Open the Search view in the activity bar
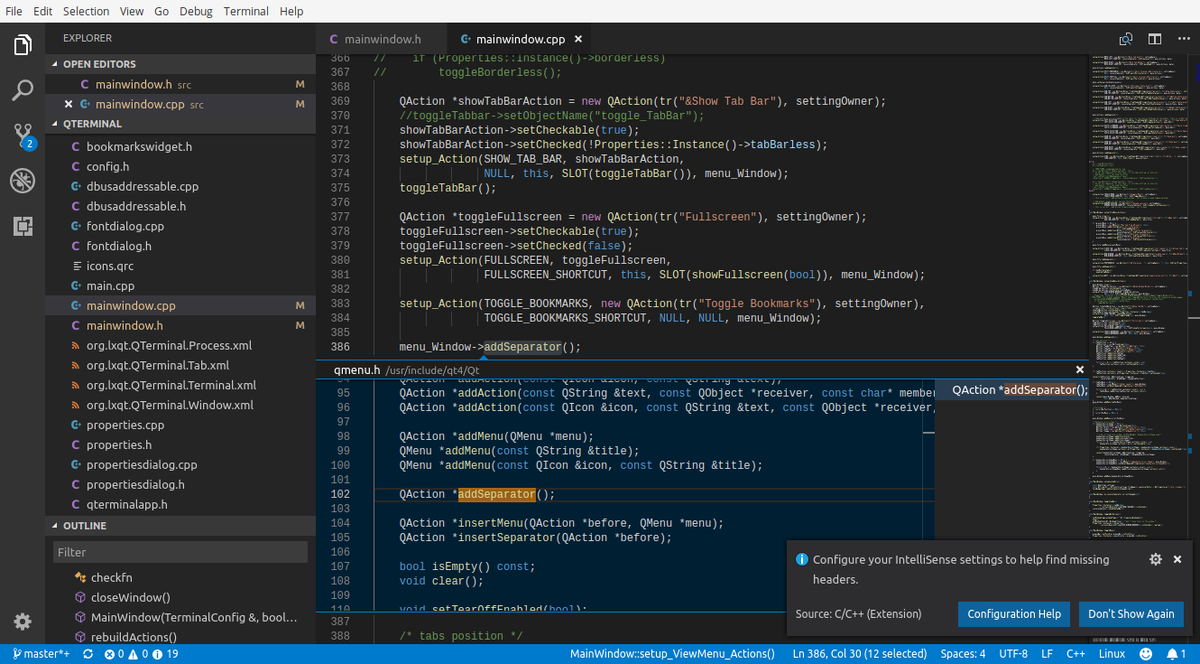The image size is (1200, 664). coord(22,90)
